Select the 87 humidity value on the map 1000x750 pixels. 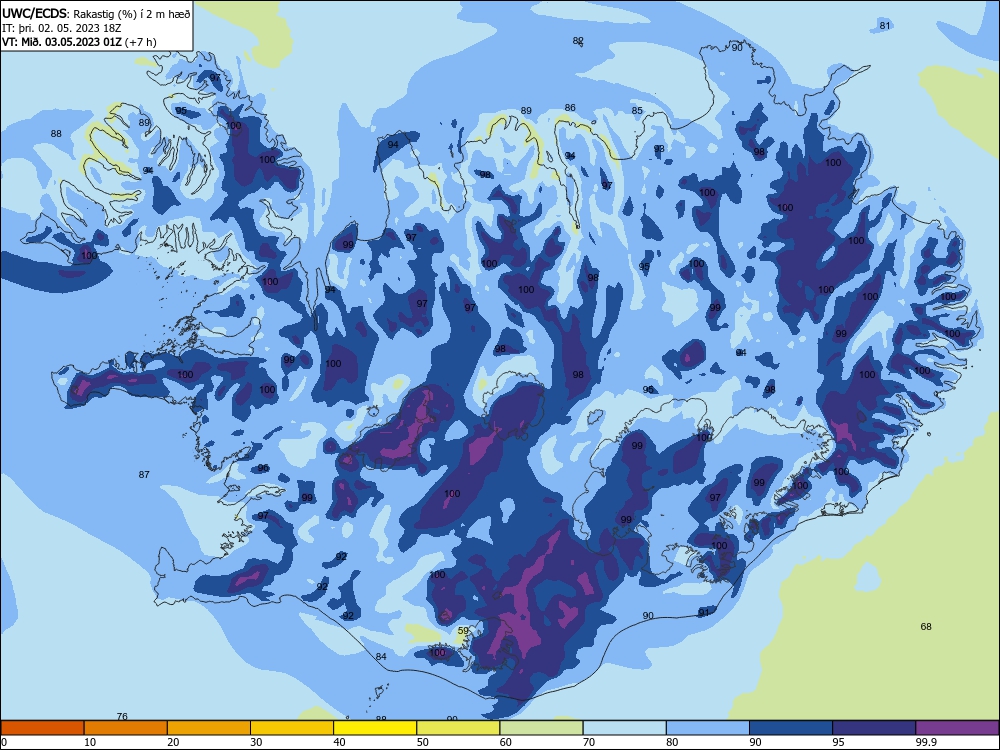144,474
